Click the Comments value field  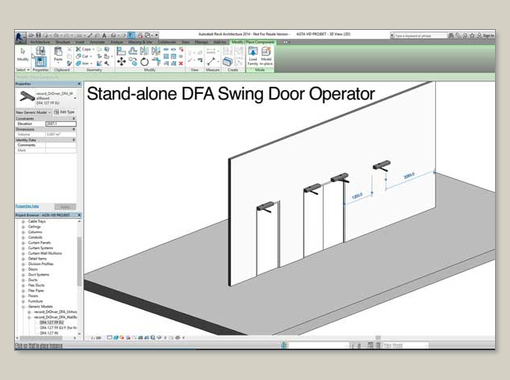pos(60,145)
